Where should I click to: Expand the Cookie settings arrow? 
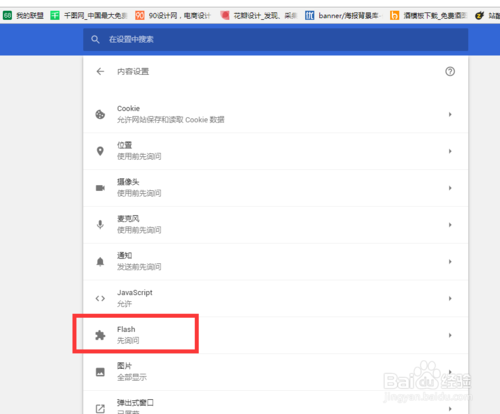[x=450, y=114]
